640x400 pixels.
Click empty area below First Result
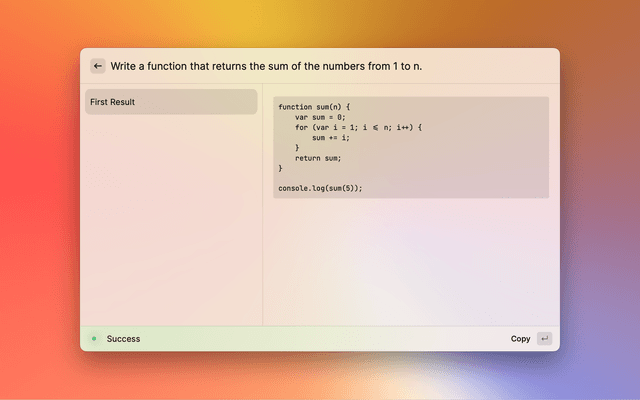click(170, 220)
